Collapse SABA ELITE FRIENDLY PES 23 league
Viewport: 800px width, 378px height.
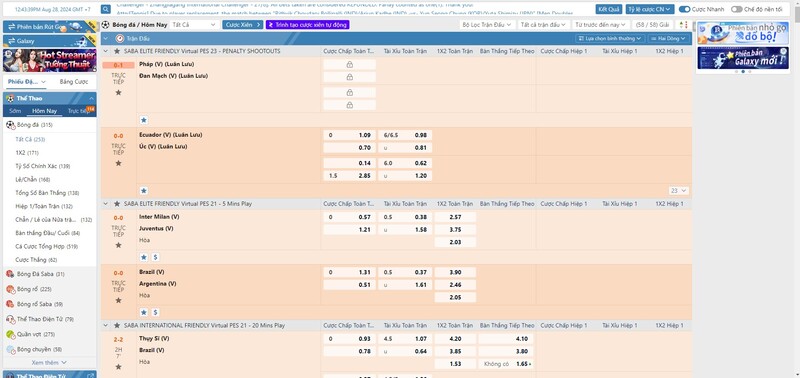[x=106, y=51]
